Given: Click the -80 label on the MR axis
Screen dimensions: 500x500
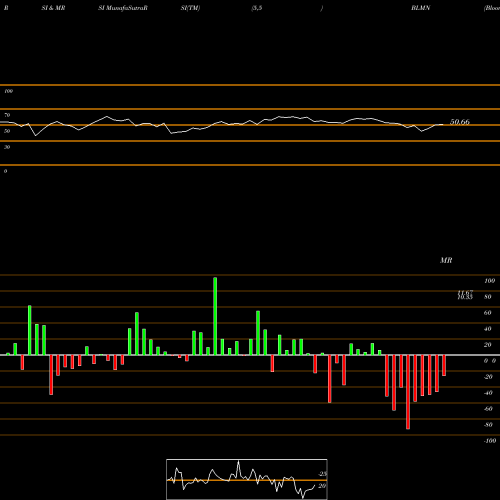Looking at the screenshot, I should click(488, 425).
